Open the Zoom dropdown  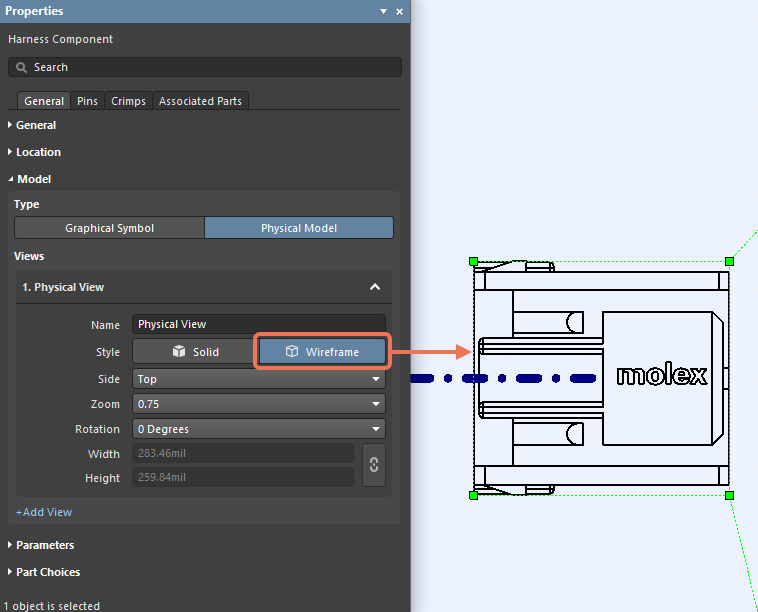click(x=259, y=404)
